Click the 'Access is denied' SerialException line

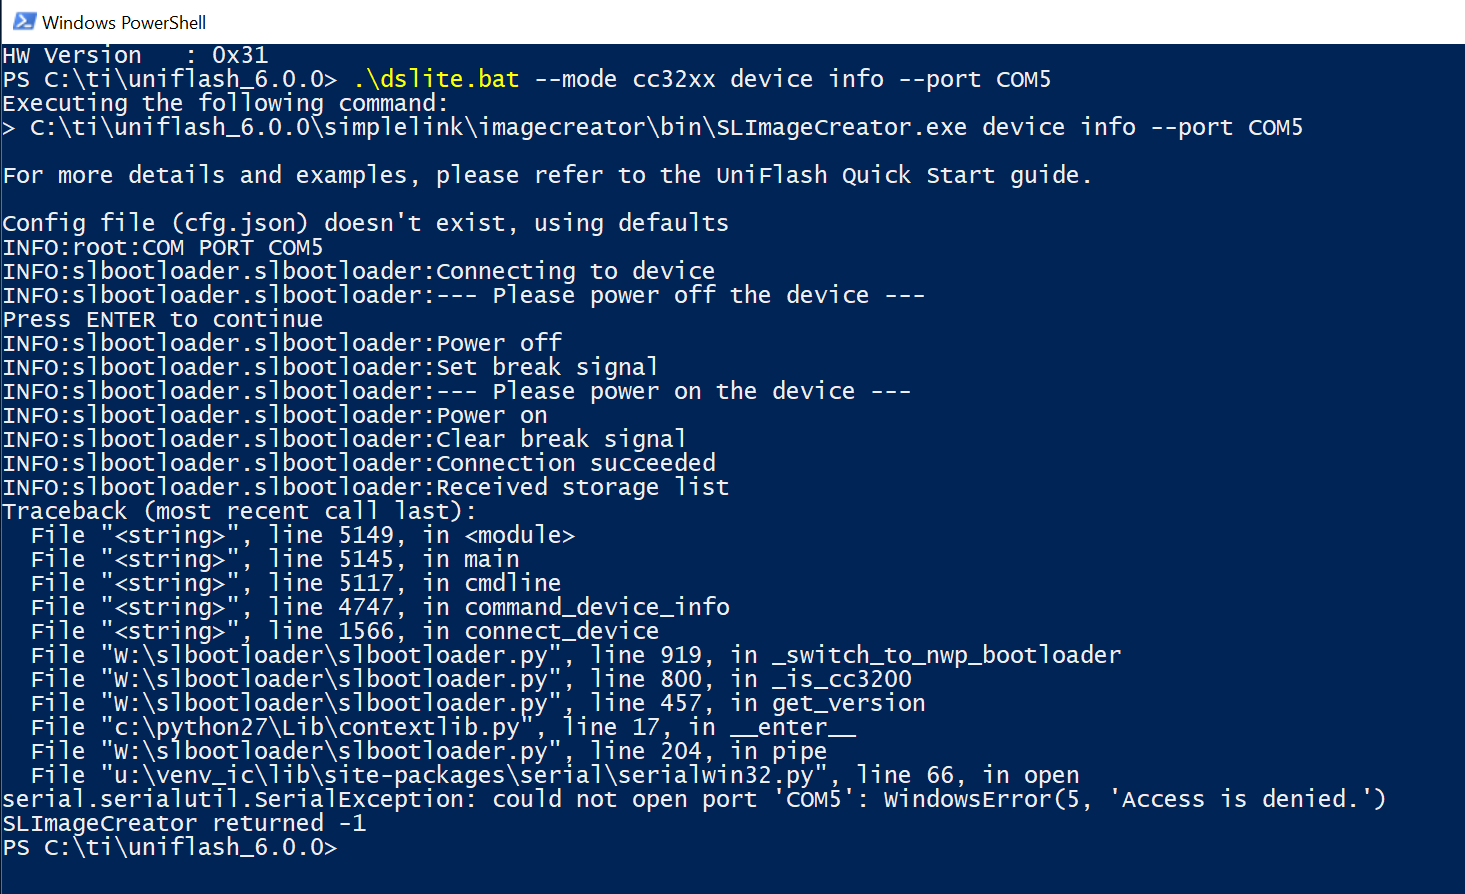coord(695,799)
